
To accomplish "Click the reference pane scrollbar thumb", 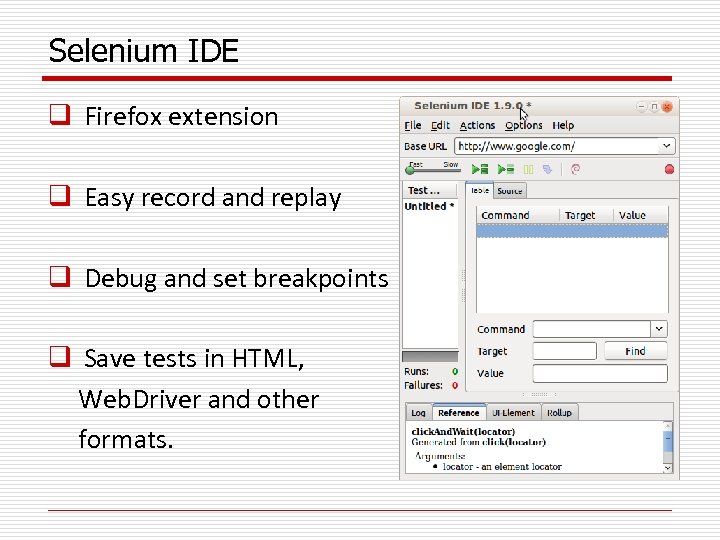I will coord(668,442).
